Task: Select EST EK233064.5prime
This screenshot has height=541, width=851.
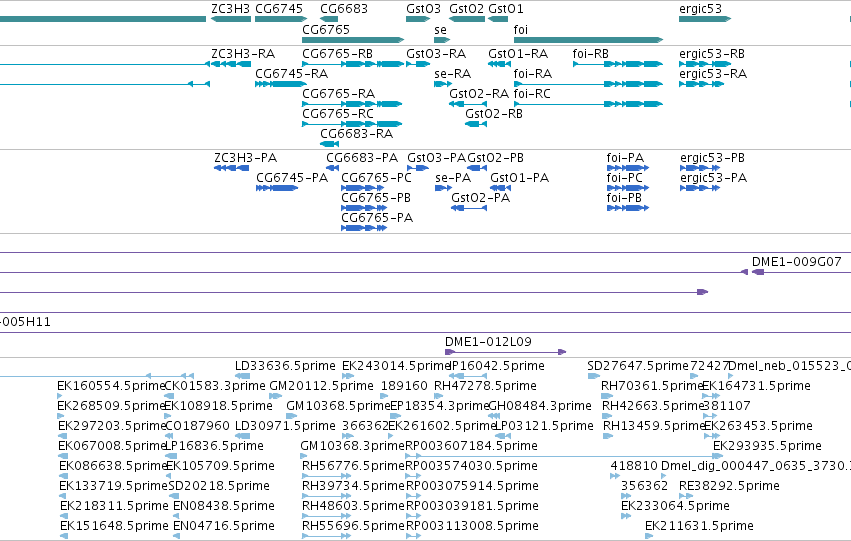Action: point(675,506)
